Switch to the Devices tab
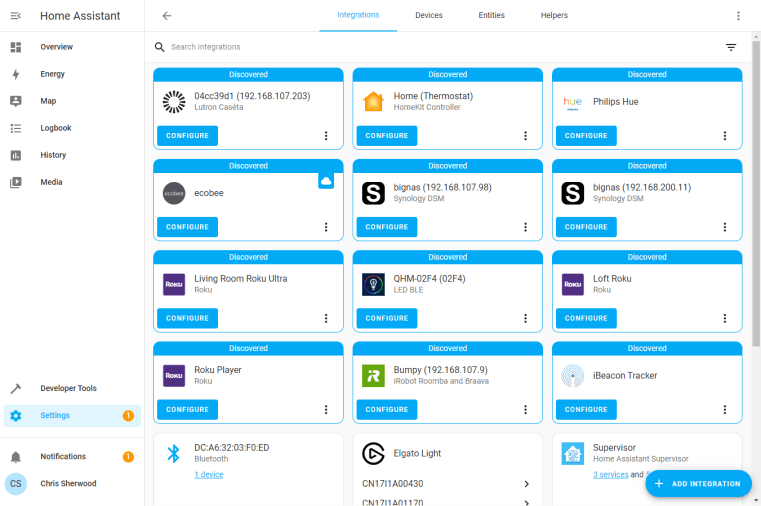Screen dimensions: 761x506 (429, 16)
